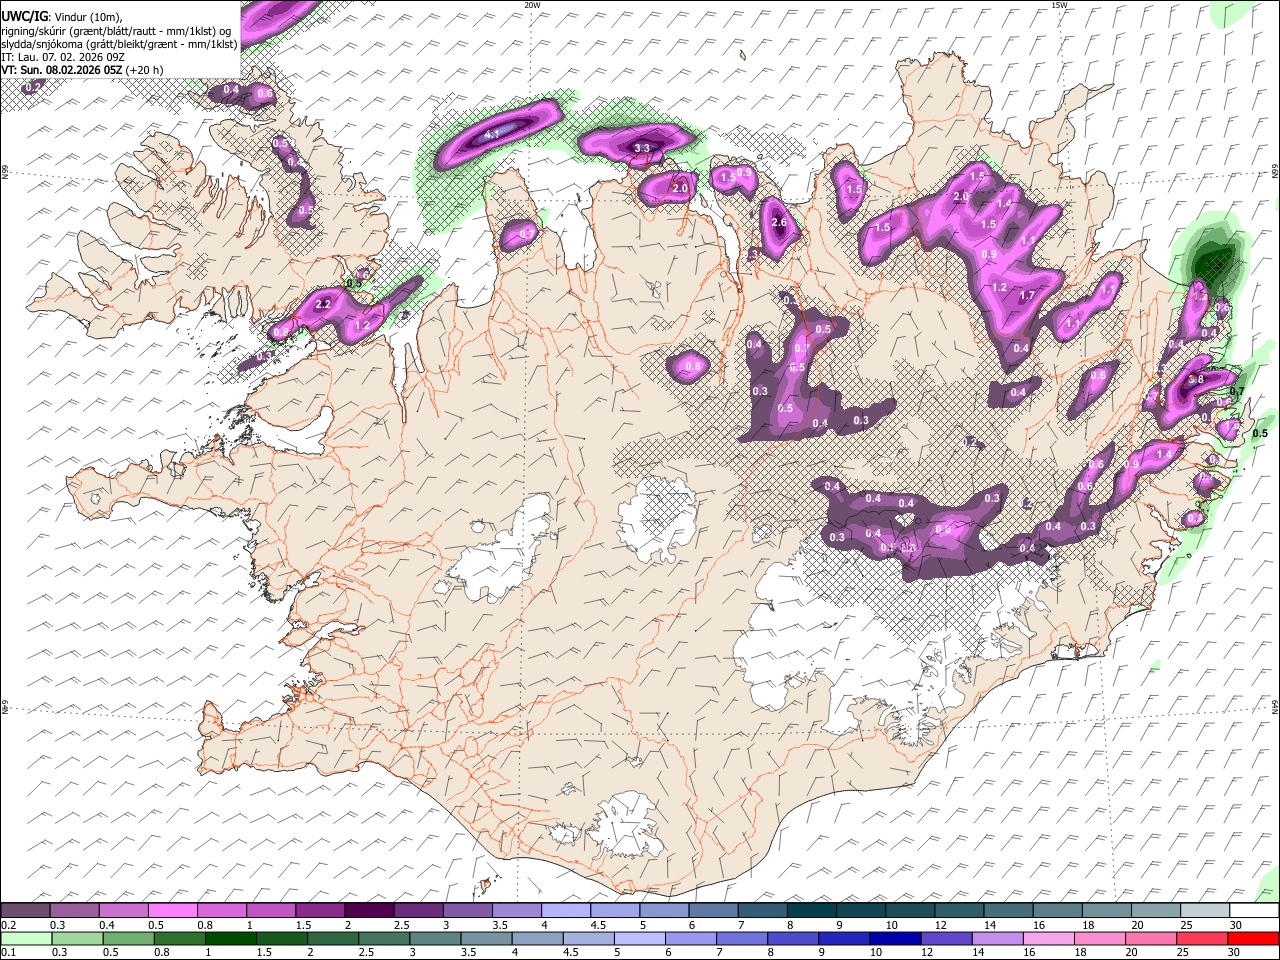Click the 2.2 precipitation value in the west

pos(323,304)
